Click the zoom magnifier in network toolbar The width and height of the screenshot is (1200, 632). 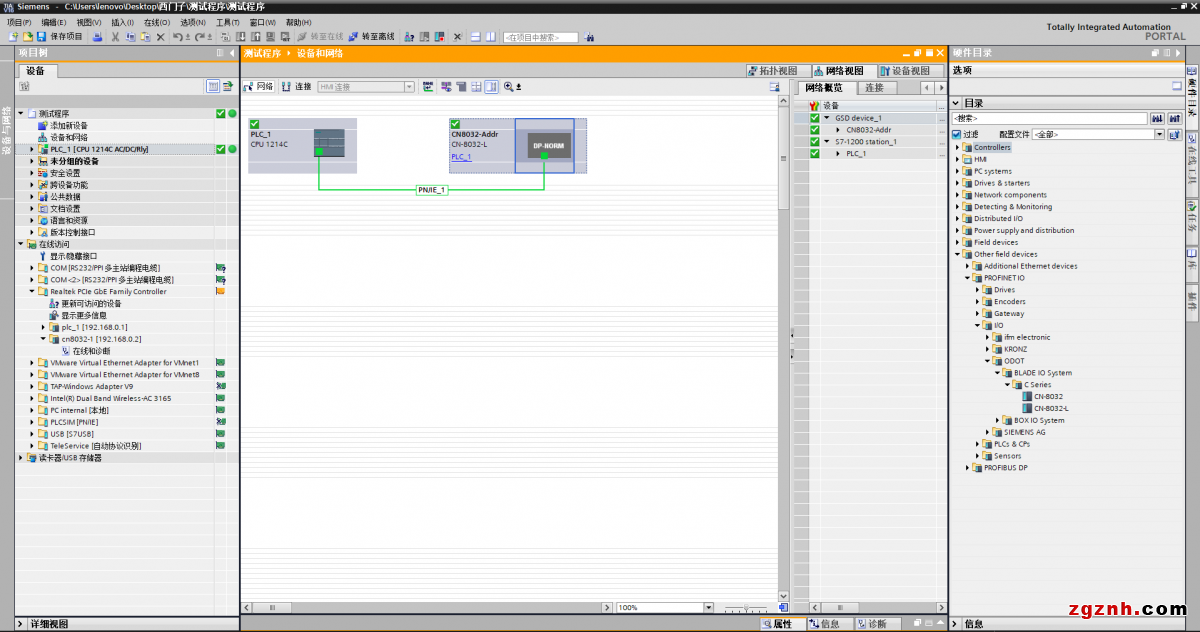point(508,87)
